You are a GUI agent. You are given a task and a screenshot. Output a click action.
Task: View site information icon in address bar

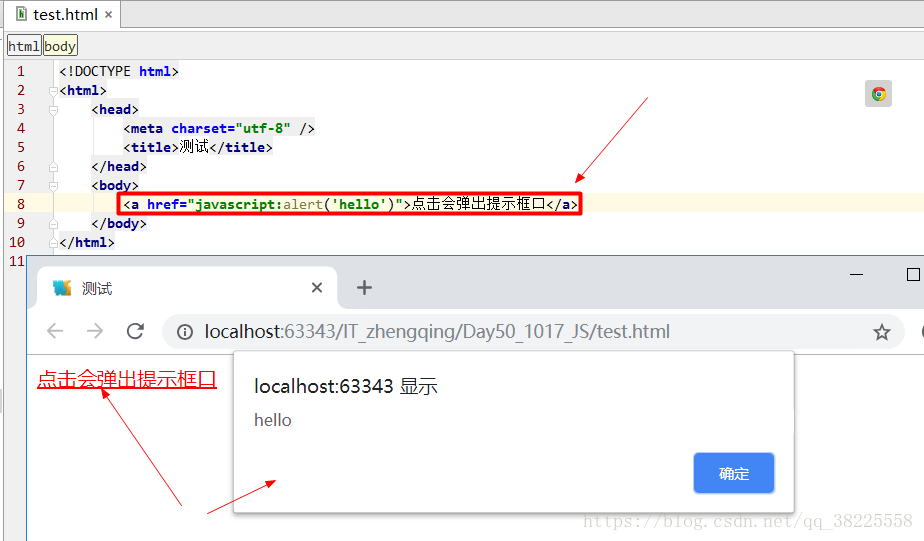coord(184,332)
